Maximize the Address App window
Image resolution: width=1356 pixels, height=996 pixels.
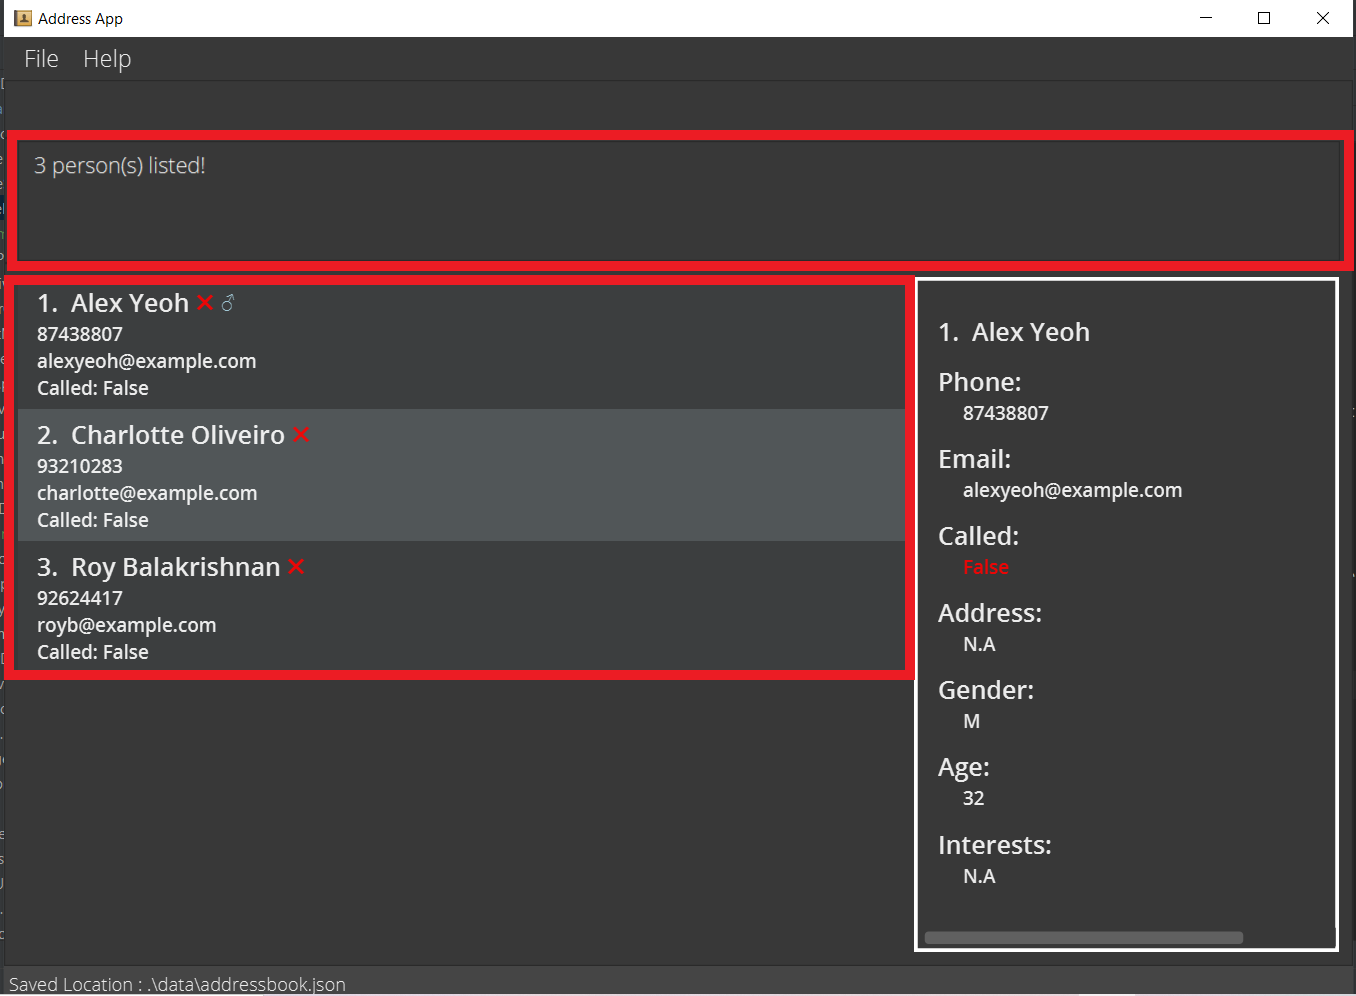[x=1264, y=18]
